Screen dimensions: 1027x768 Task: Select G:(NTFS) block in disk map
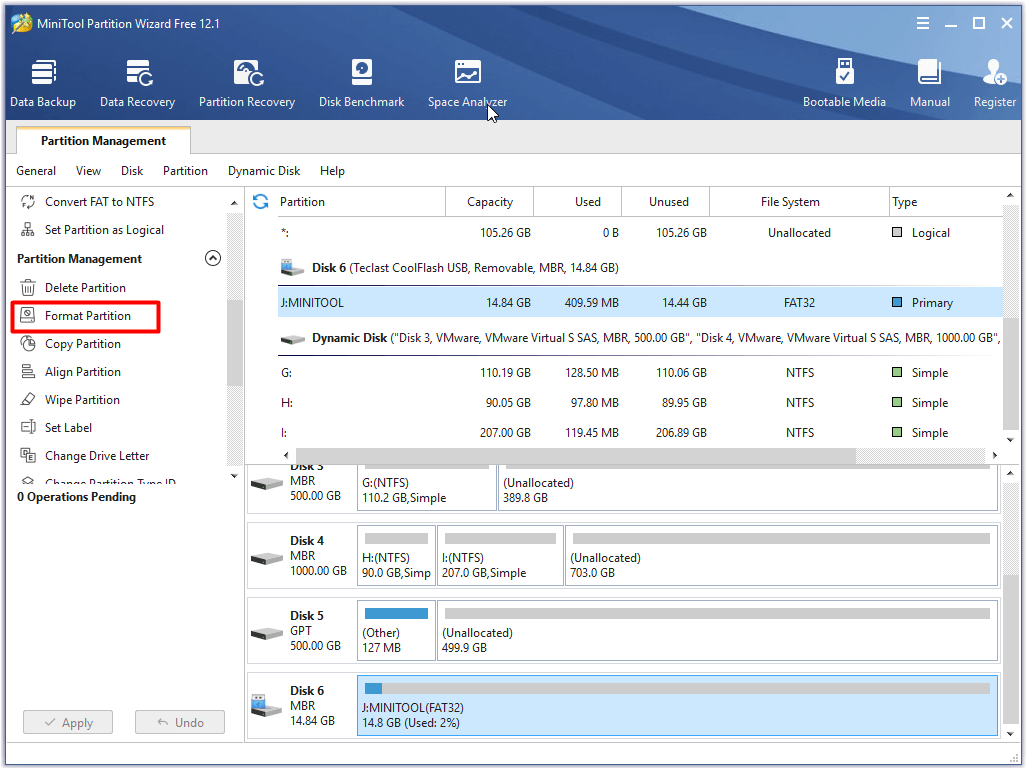(x=427, y=488)
